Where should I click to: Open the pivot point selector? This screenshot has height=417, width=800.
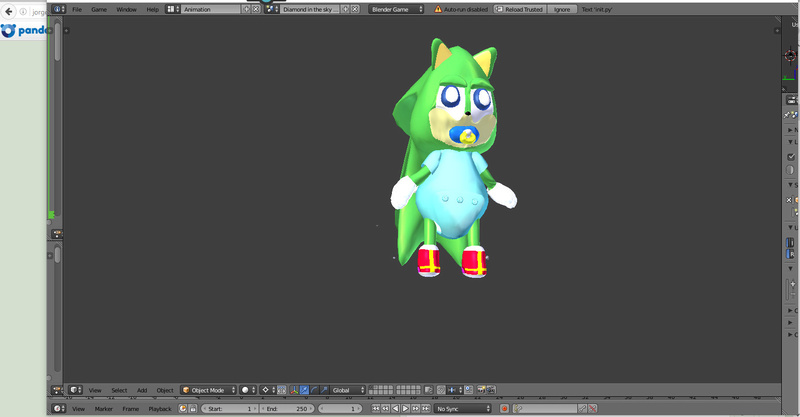267,390
